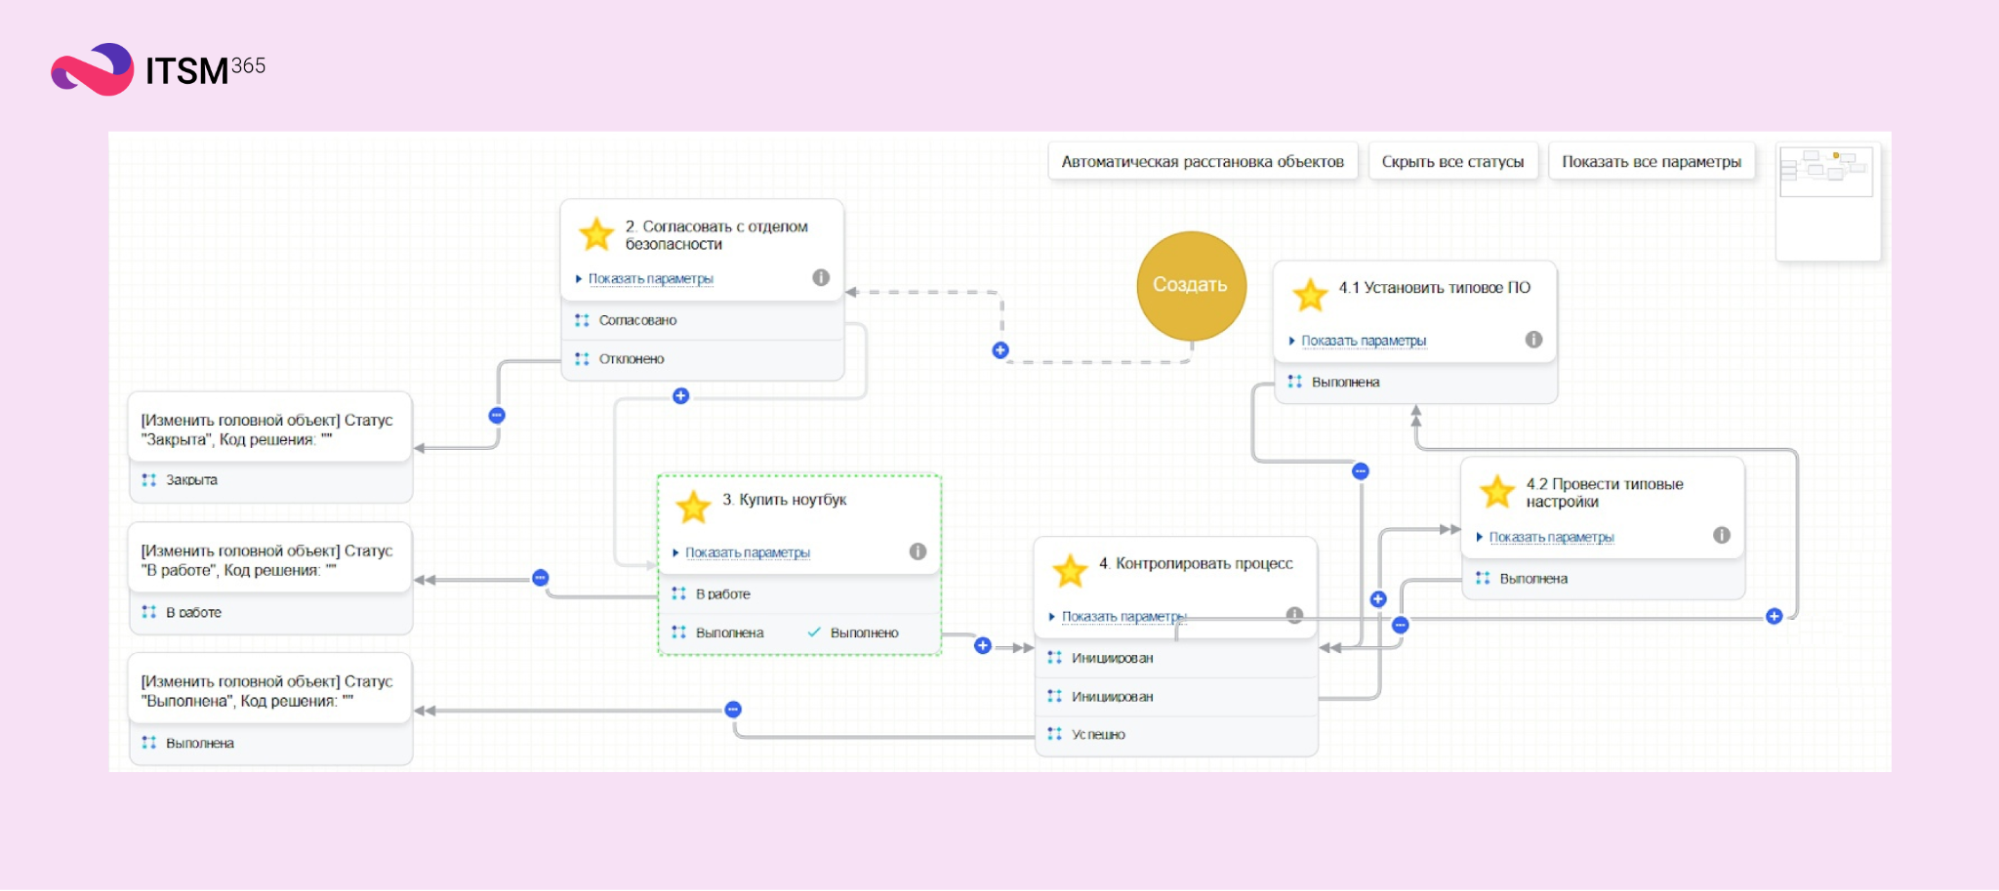Expand "Показать параметры" in "3. Купить ноутбук"
Image resolution: width=1999 pixels, height=891 pixels.
point(746,553)
